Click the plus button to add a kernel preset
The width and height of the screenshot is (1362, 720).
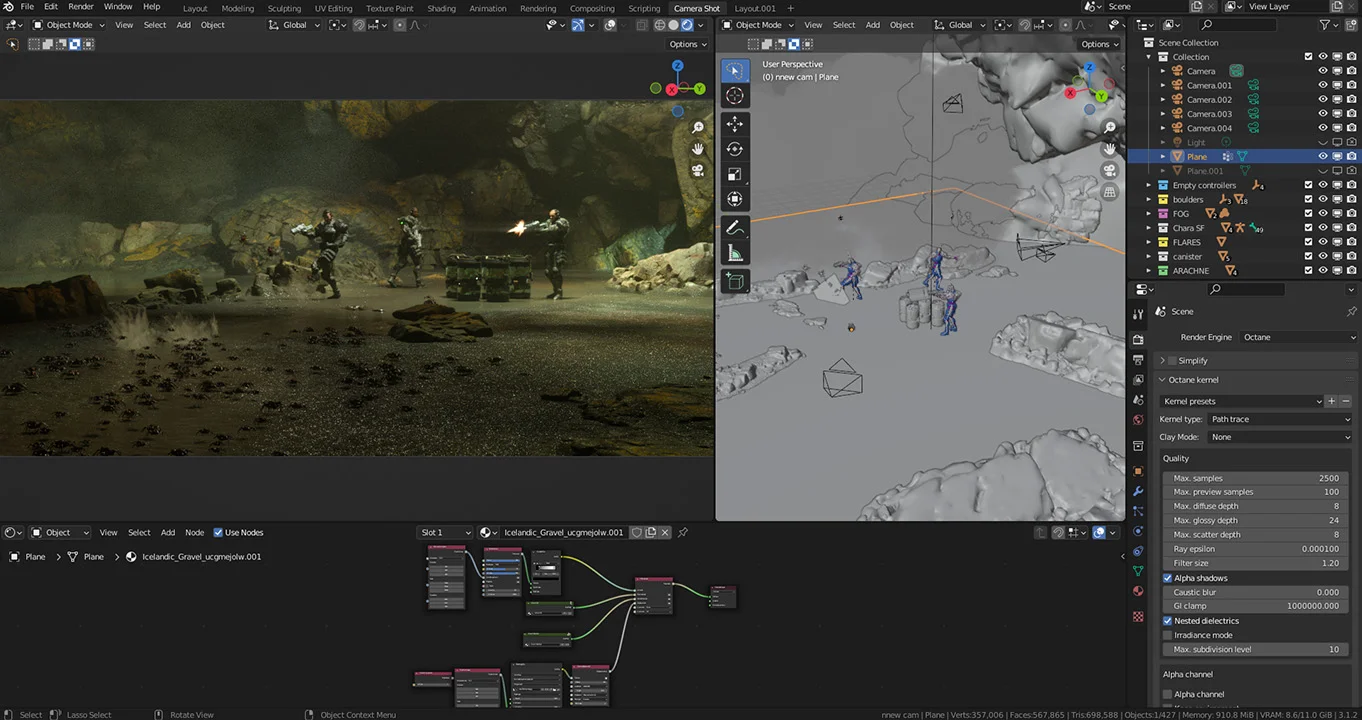click(1331, 401)
